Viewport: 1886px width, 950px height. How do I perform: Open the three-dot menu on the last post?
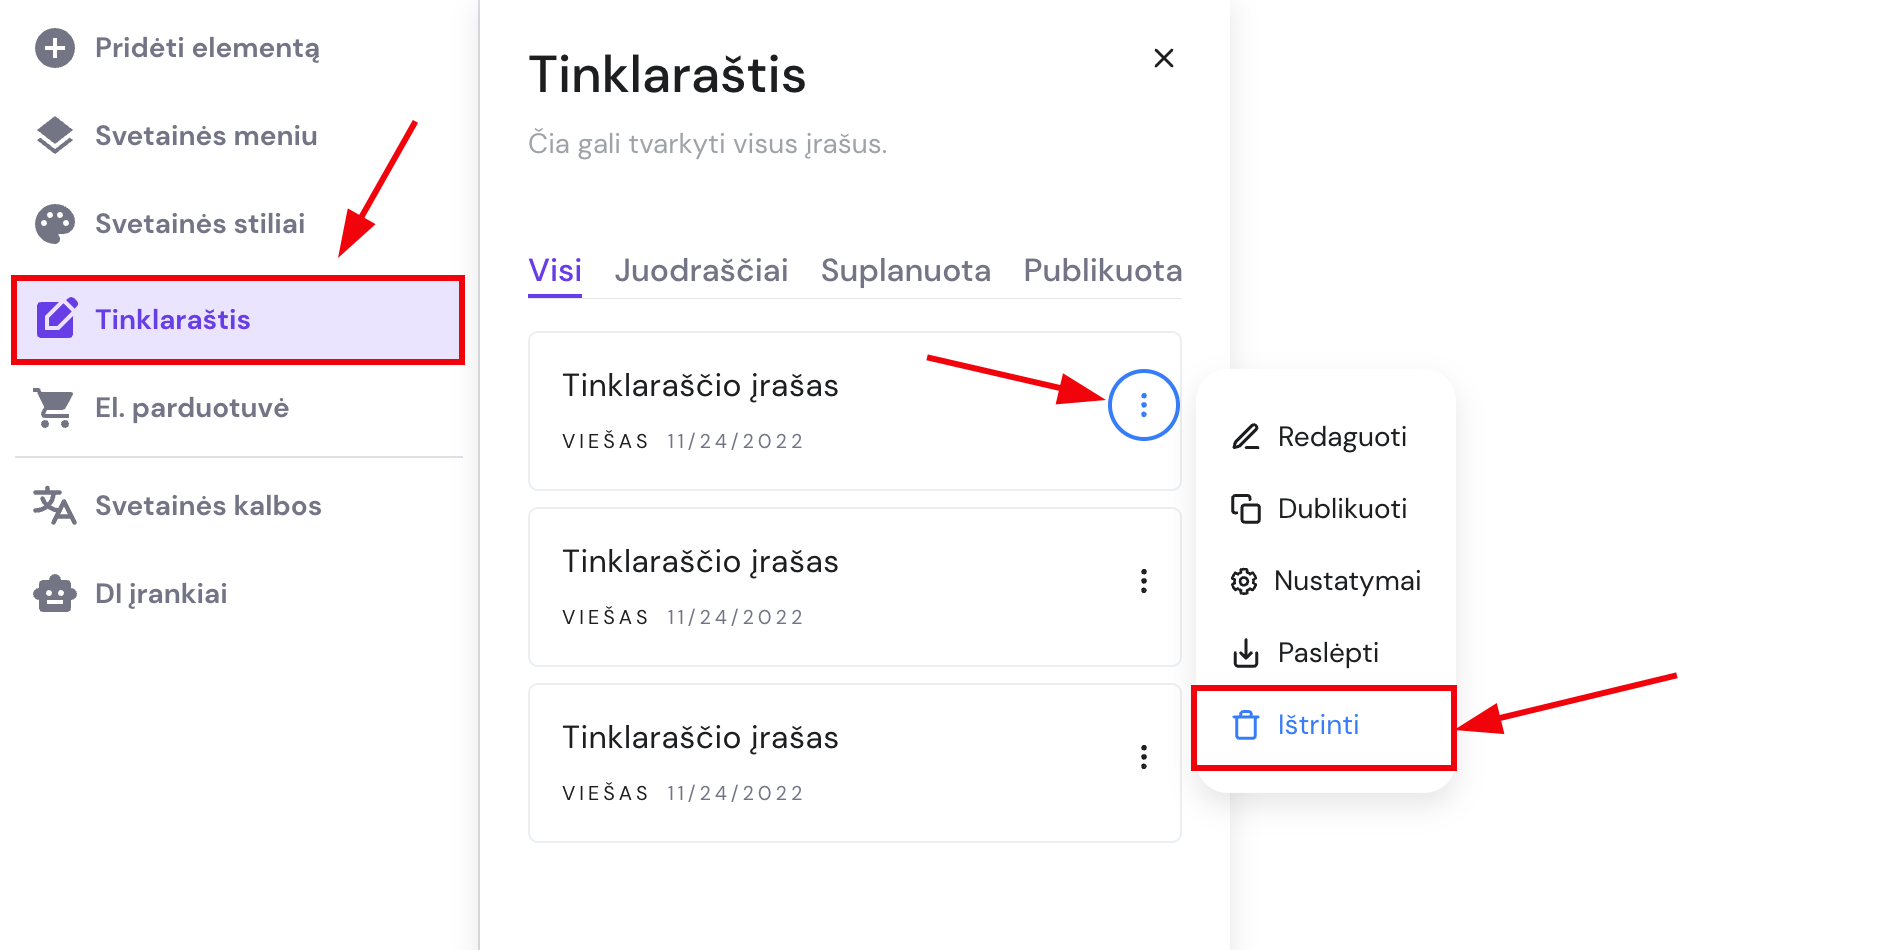(x=1143, y=757)
